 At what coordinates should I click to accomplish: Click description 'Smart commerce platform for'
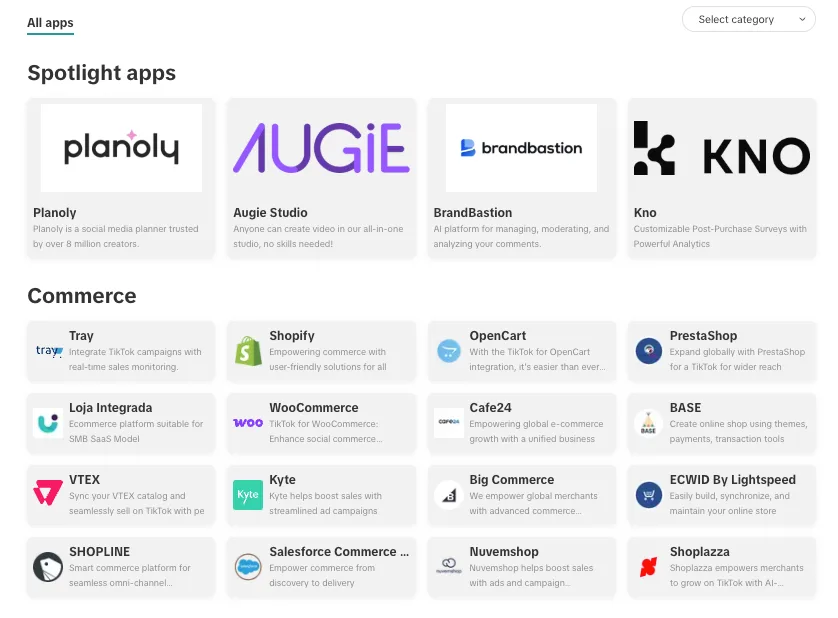tap(130, 568)
